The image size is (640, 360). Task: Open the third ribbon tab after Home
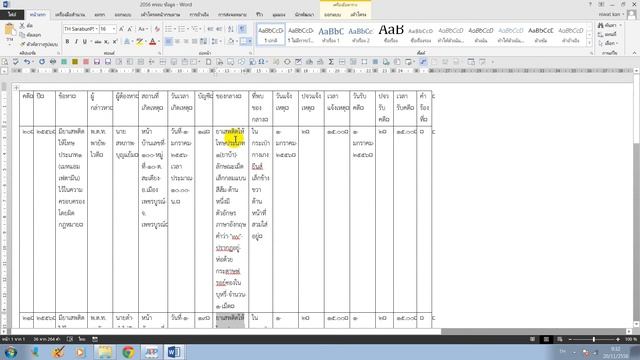(x=123, y=14)
